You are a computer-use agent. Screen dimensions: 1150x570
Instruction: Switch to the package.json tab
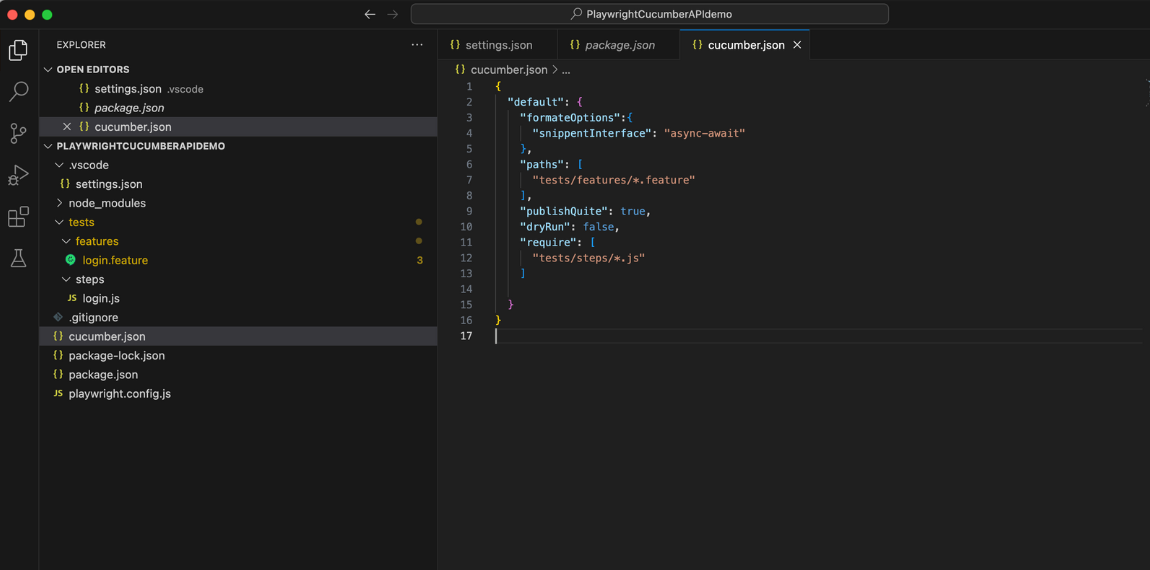click(x=619, y=45)
